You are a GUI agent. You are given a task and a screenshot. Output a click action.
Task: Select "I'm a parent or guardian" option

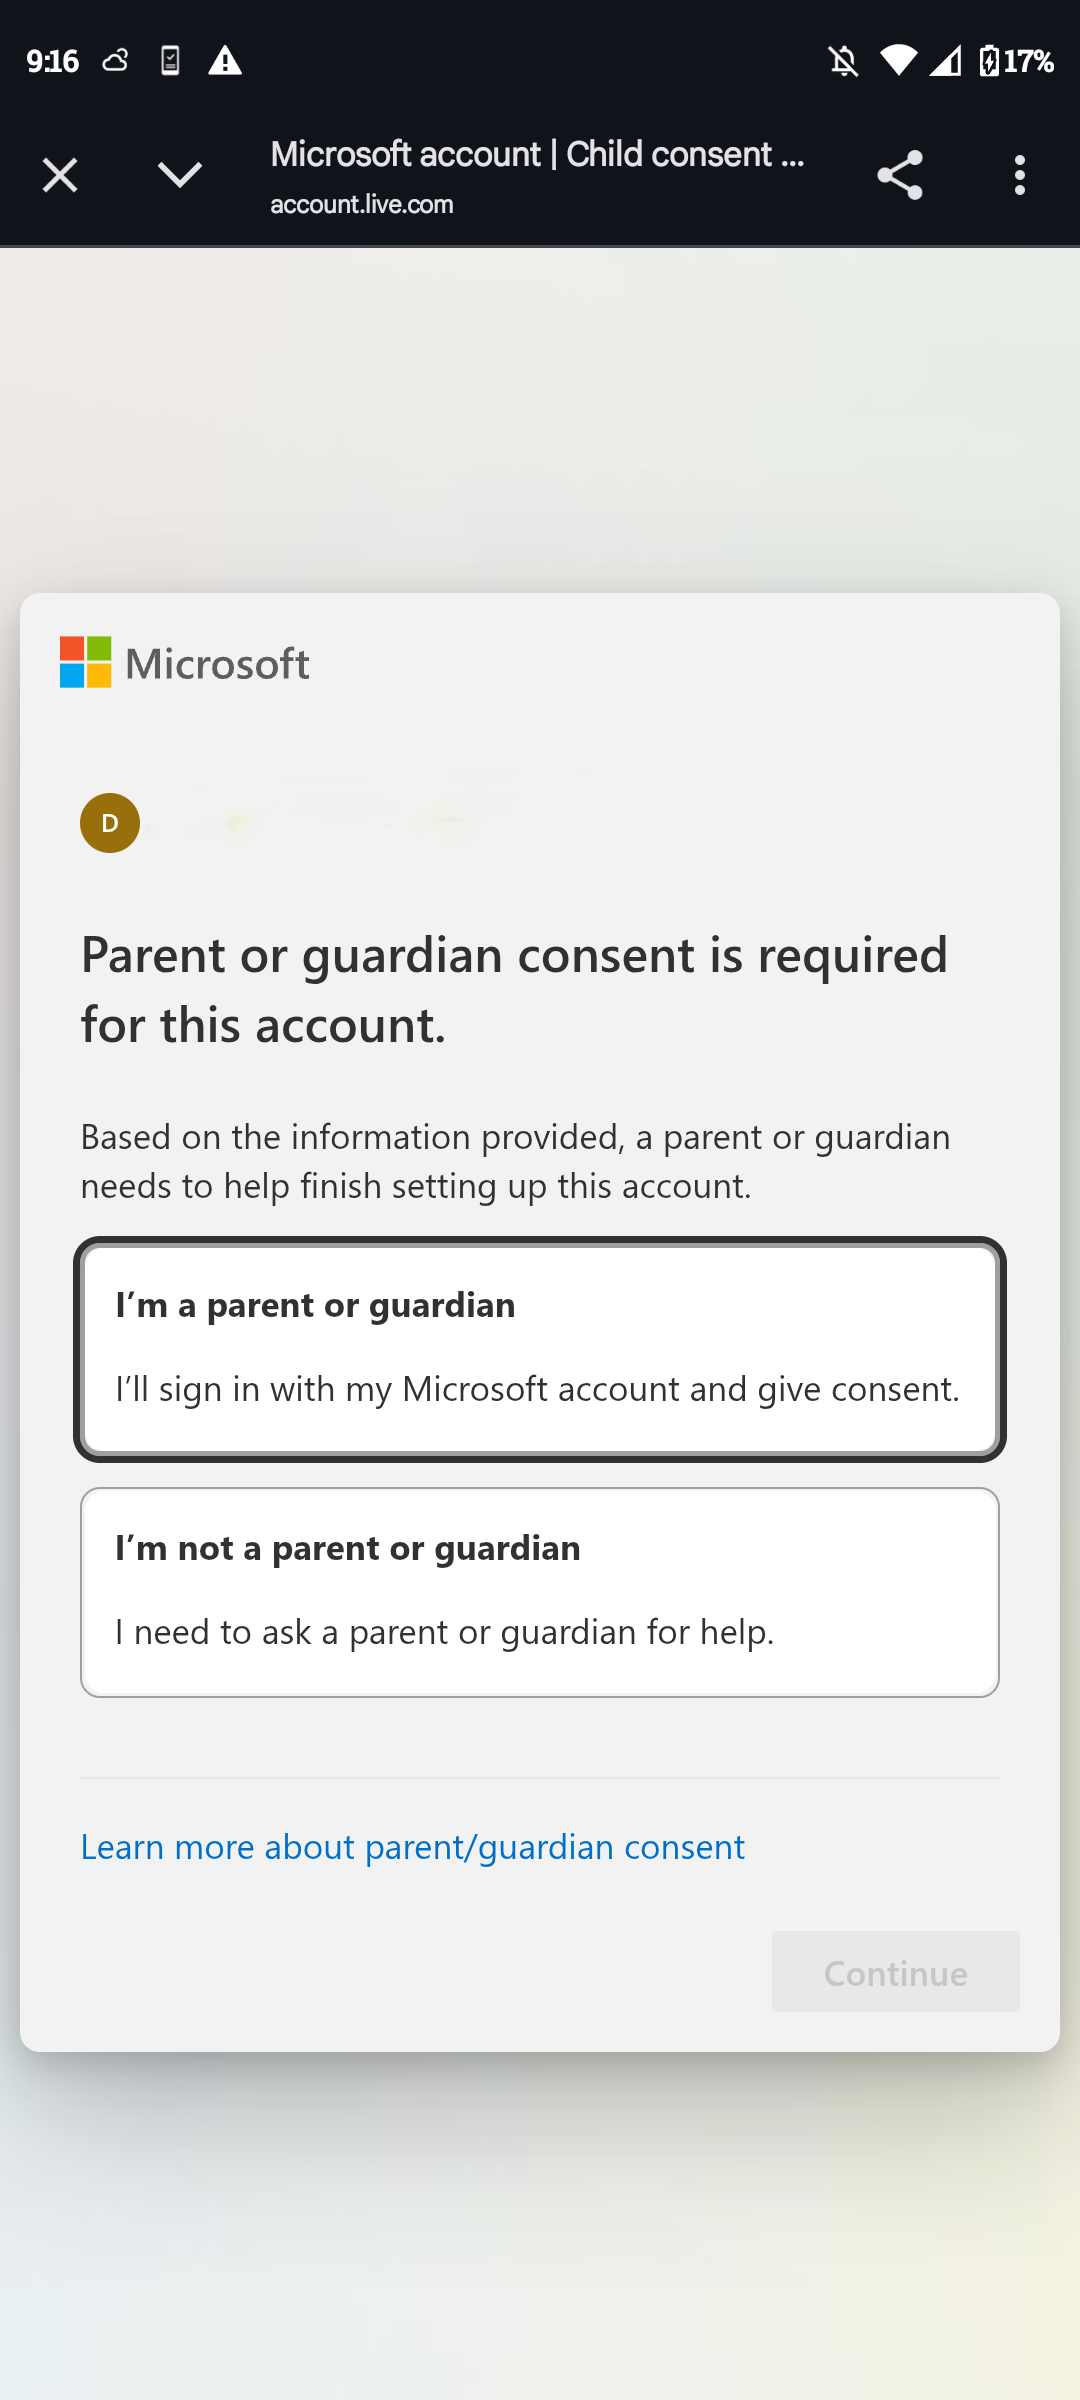[540, 1349]
